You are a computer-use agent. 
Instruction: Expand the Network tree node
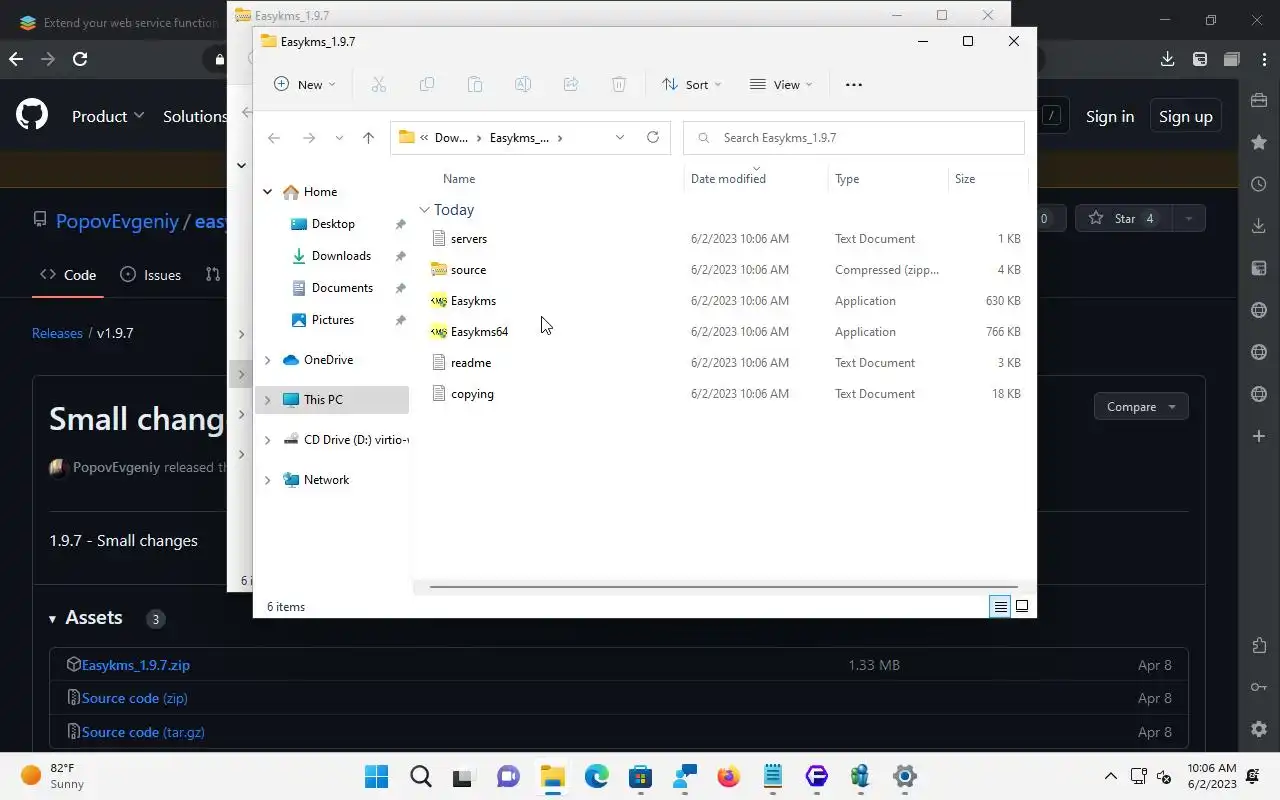click(267, 480)
